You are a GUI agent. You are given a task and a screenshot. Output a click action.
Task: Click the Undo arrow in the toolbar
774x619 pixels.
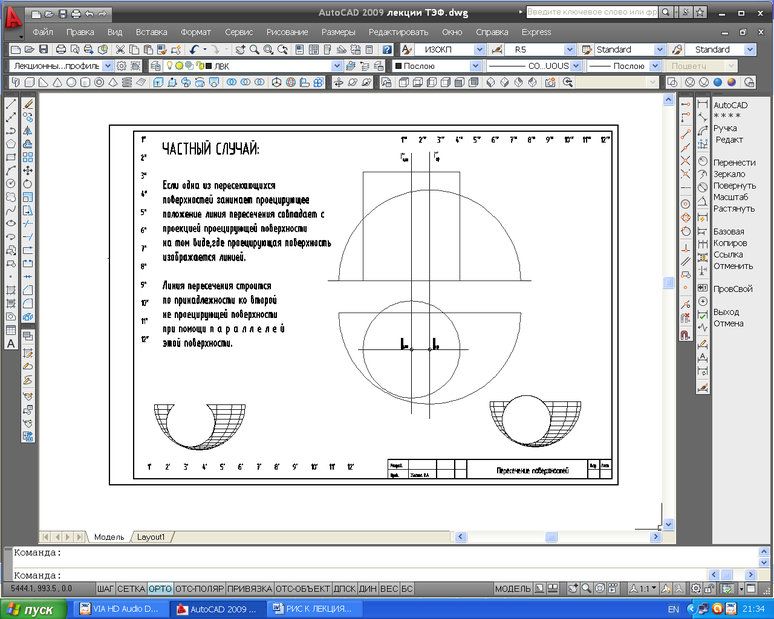pos(195,49)
